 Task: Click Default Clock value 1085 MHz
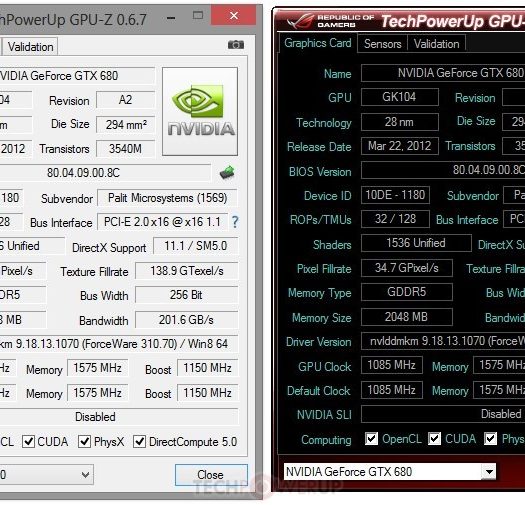(392, 390)
